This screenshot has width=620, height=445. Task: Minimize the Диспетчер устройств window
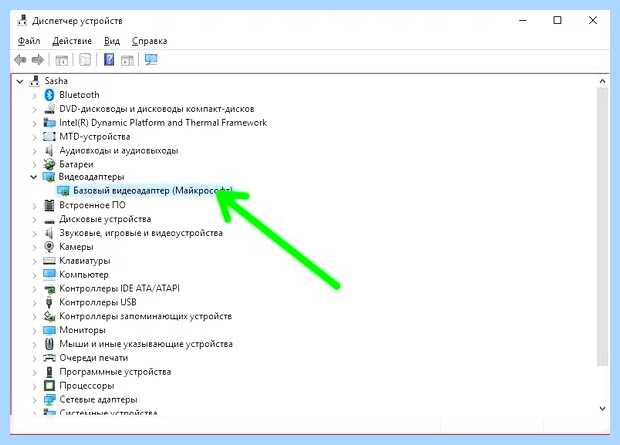point(523,20)
